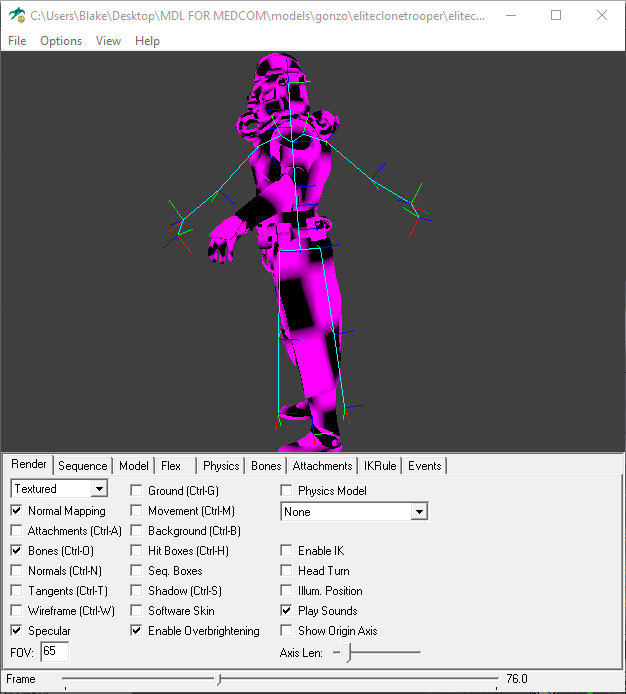
Task: Enable Ground (Ctrl-G) checkbox
Action: point(136,490)
